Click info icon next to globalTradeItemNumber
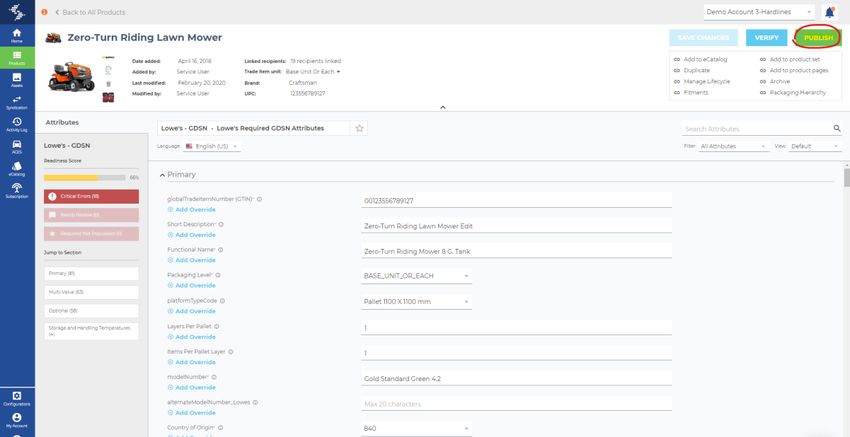850x437 pixels. coord(259,199)
